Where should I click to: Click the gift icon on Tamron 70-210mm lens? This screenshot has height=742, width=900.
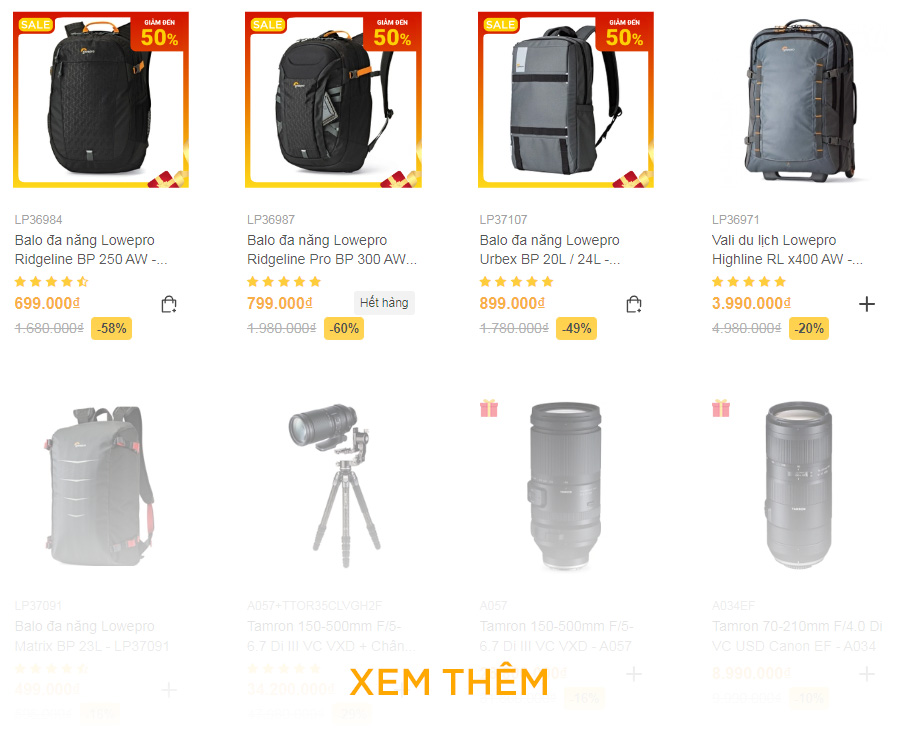721,408
